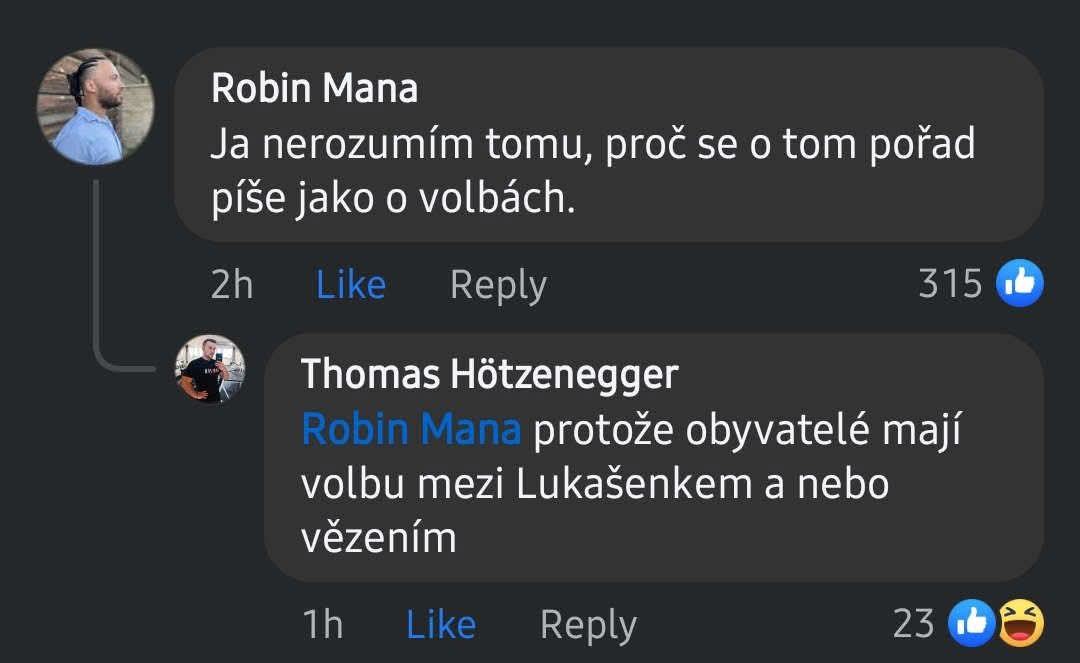View the 315 reactions count
Viewport: 1080px width, 663px height.
click(950, 284)
